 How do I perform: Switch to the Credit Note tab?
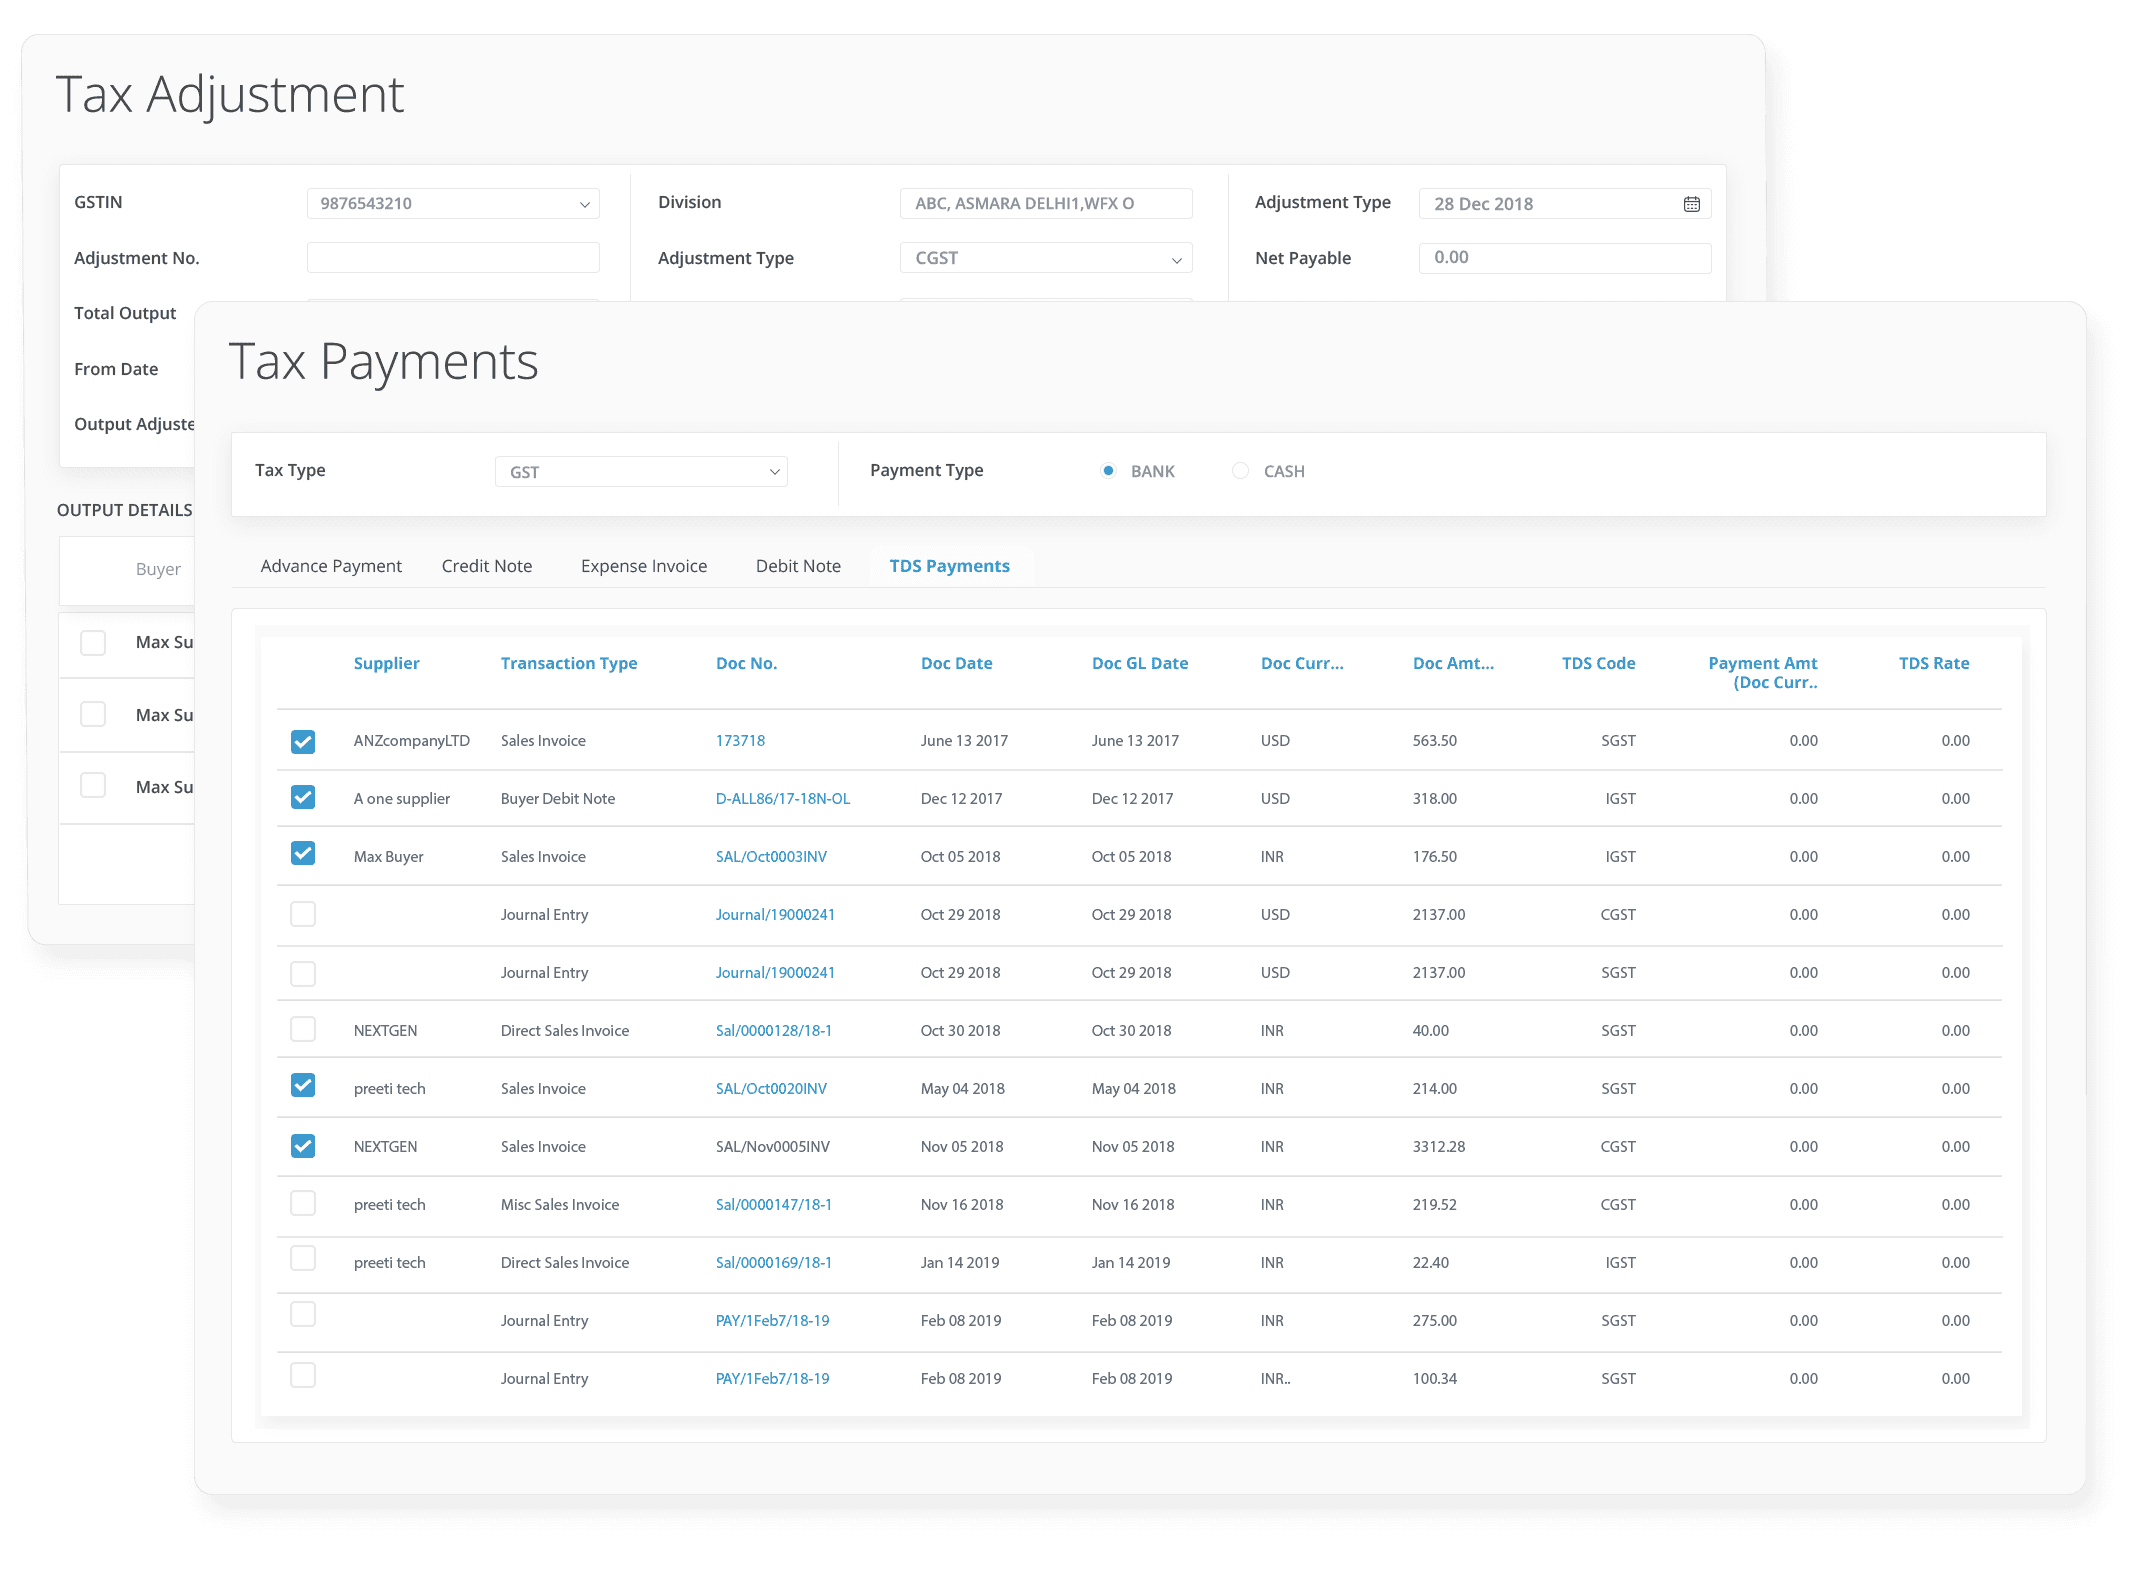[484, 566]
